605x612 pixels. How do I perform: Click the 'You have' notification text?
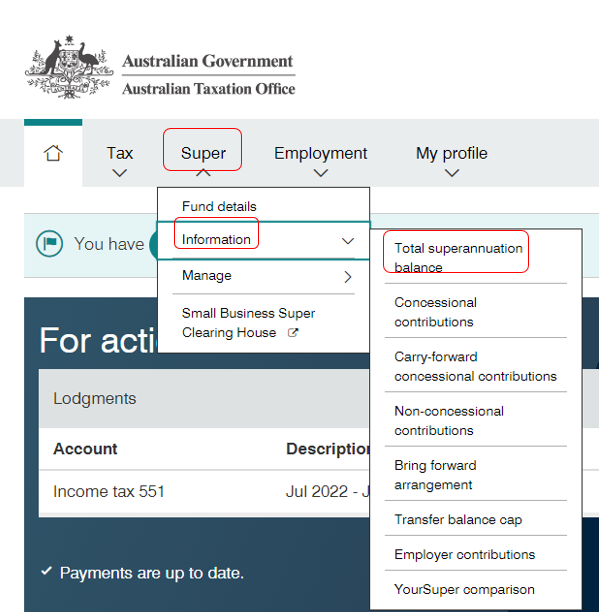click(x=109, y=244)
